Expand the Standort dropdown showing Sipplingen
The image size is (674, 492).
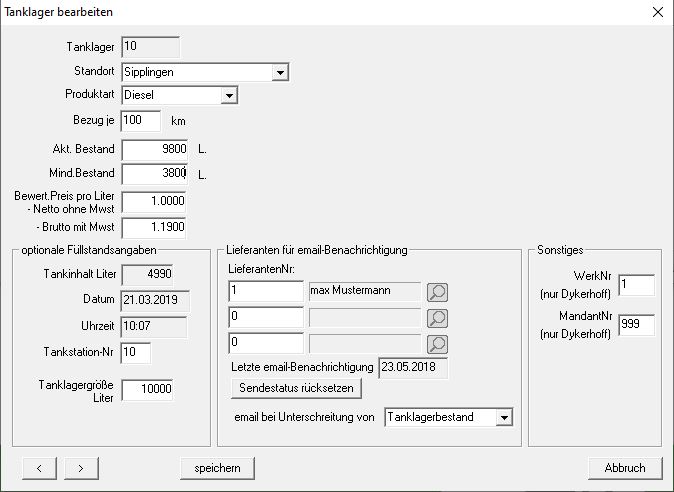coord(280,72)
